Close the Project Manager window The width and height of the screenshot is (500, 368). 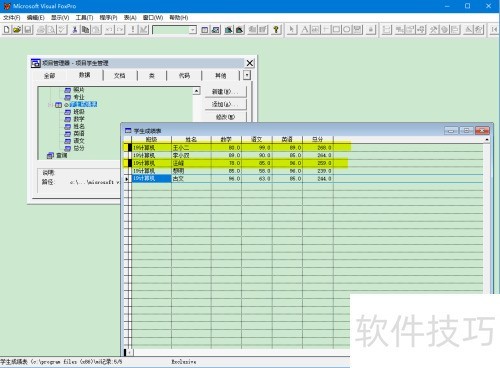[250, 63]
